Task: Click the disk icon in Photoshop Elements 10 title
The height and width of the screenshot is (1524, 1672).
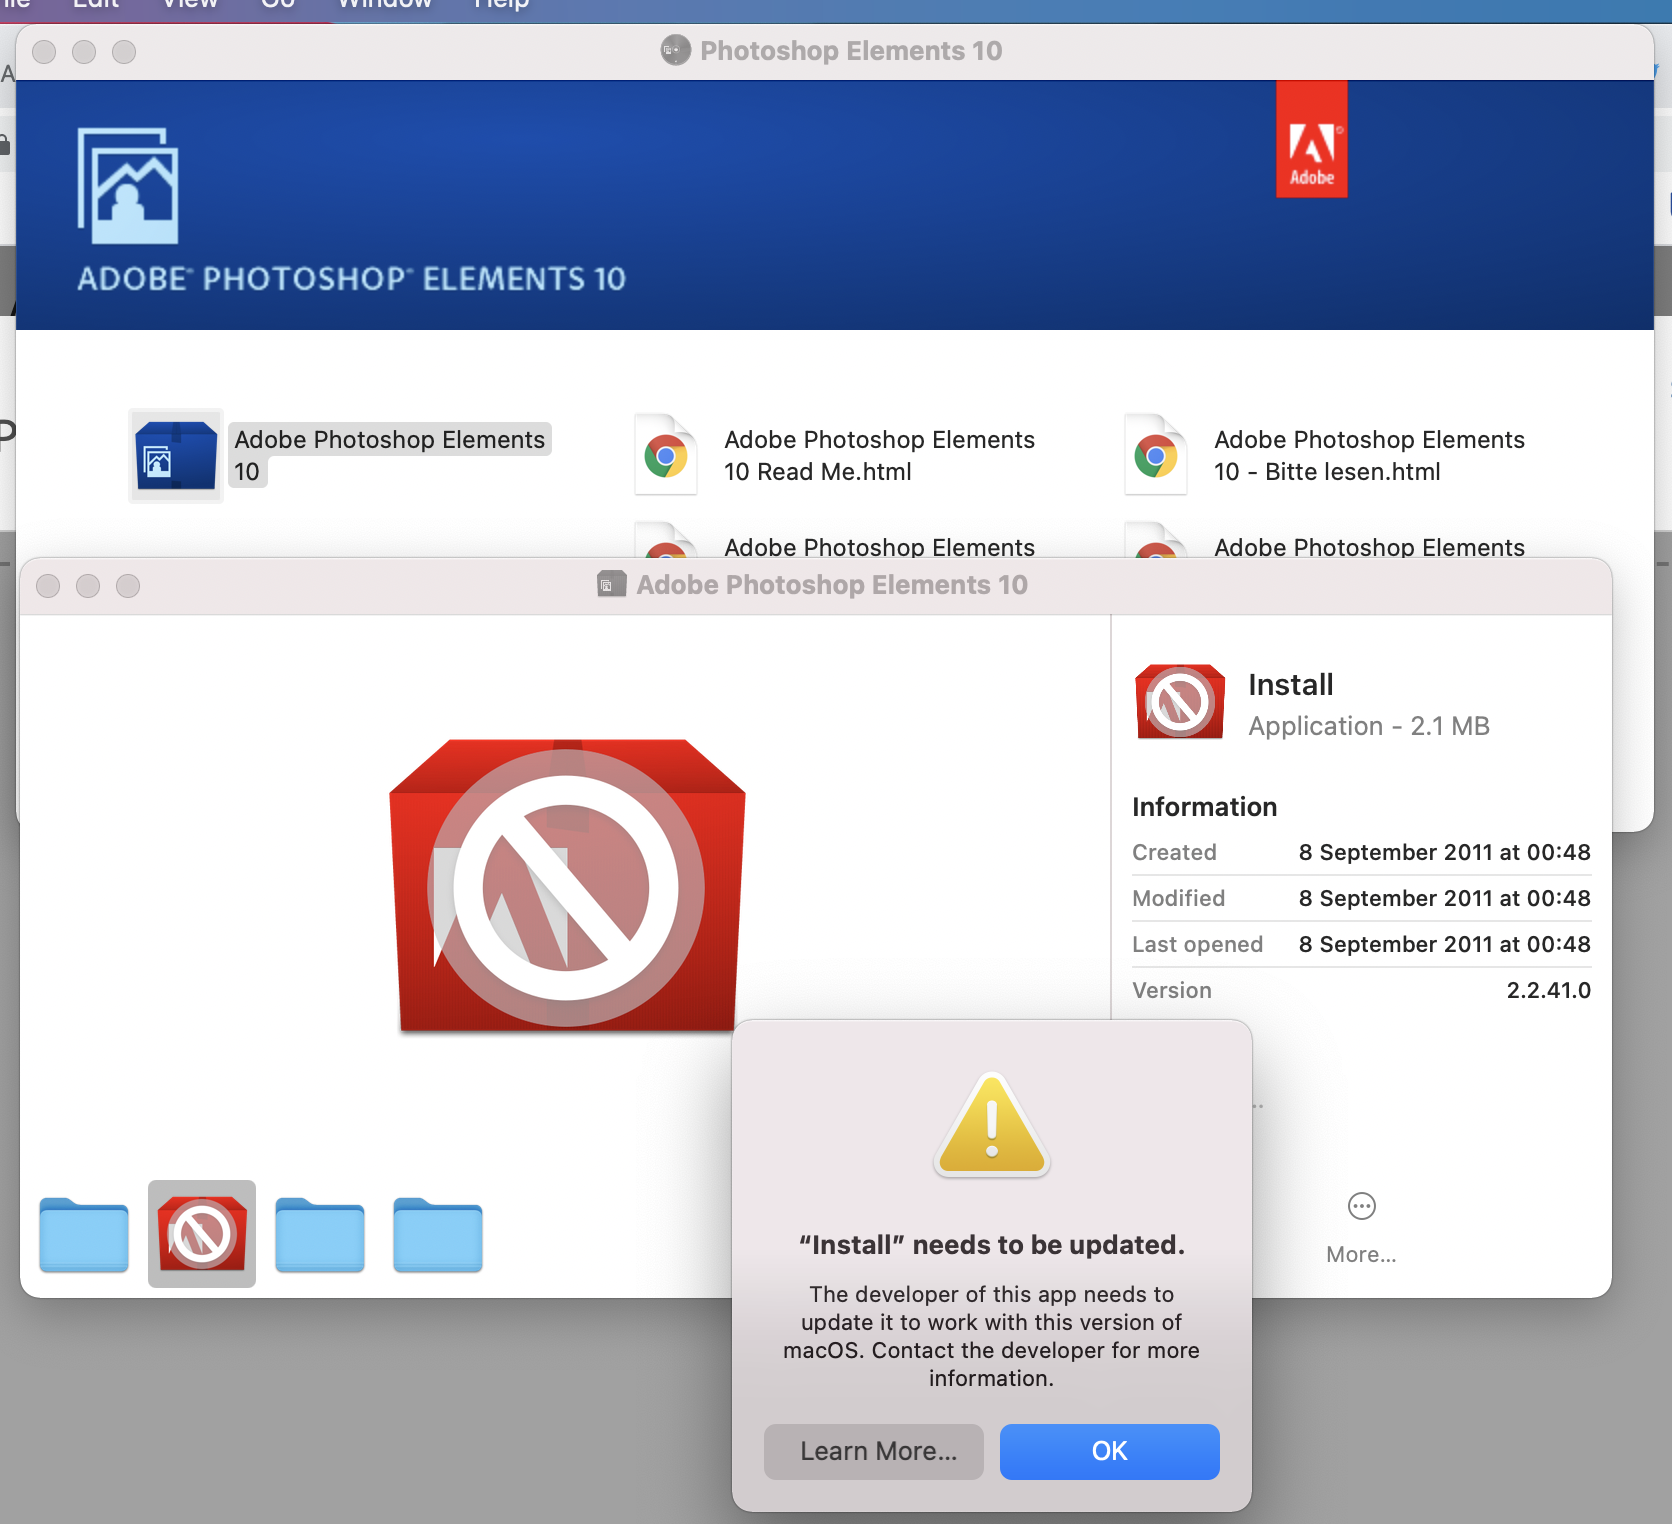Action: (676, 50)
